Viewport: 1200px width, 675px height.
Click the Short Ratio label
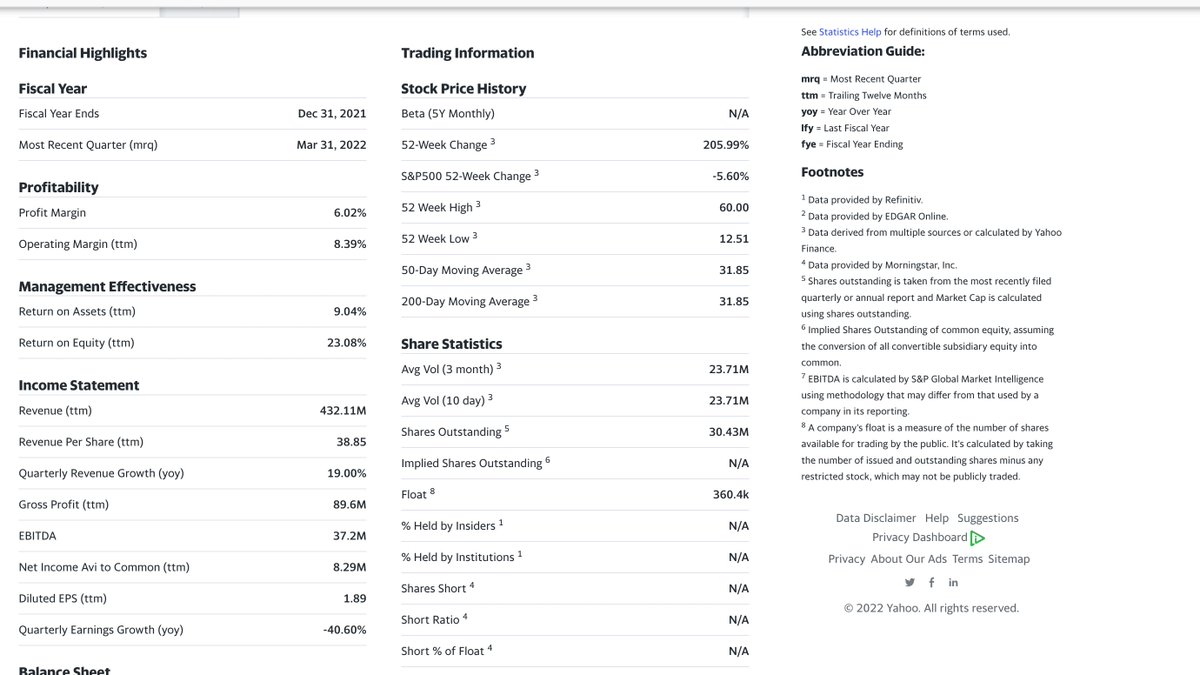434,620
